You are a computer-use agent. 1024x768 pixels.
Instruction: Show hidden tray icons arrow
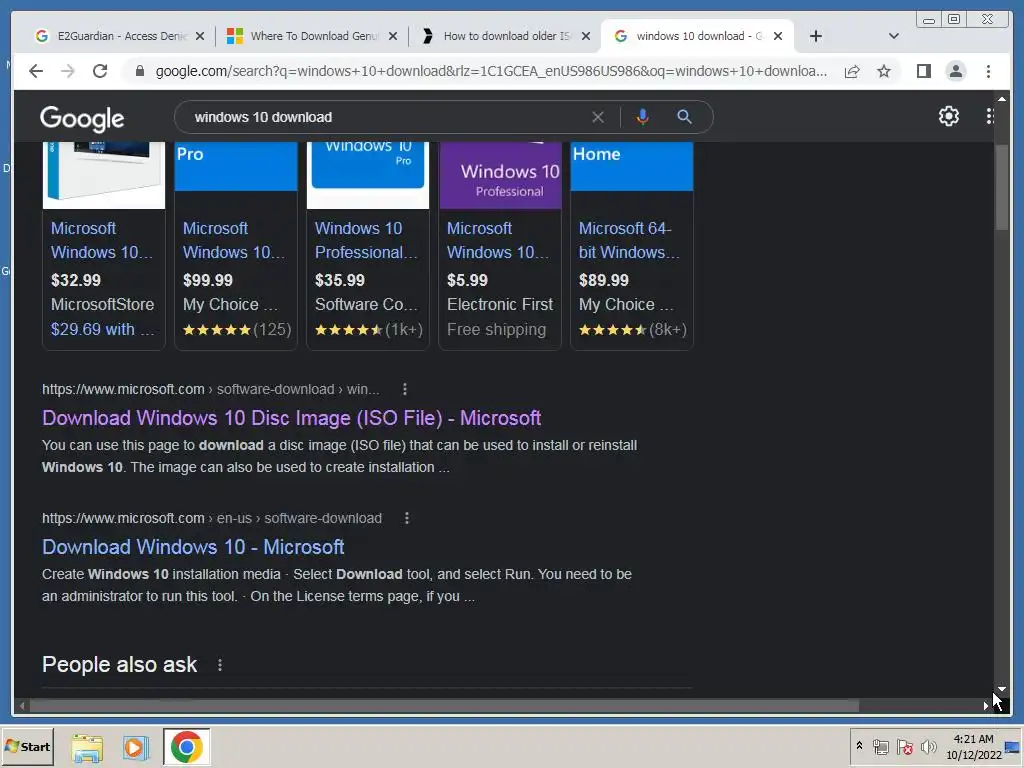(x=859, y=746)
